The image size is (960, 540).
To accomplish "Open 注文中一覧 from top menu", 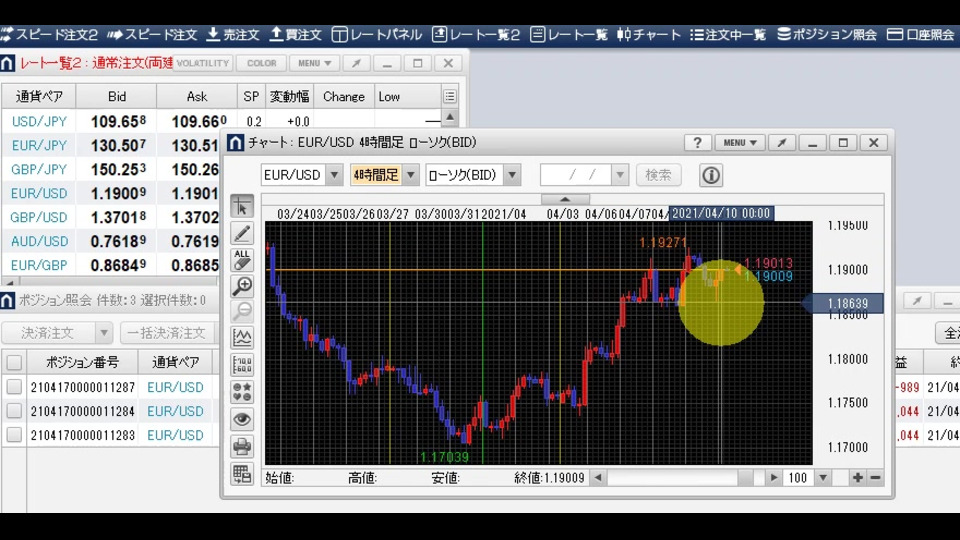I will 728,35.
